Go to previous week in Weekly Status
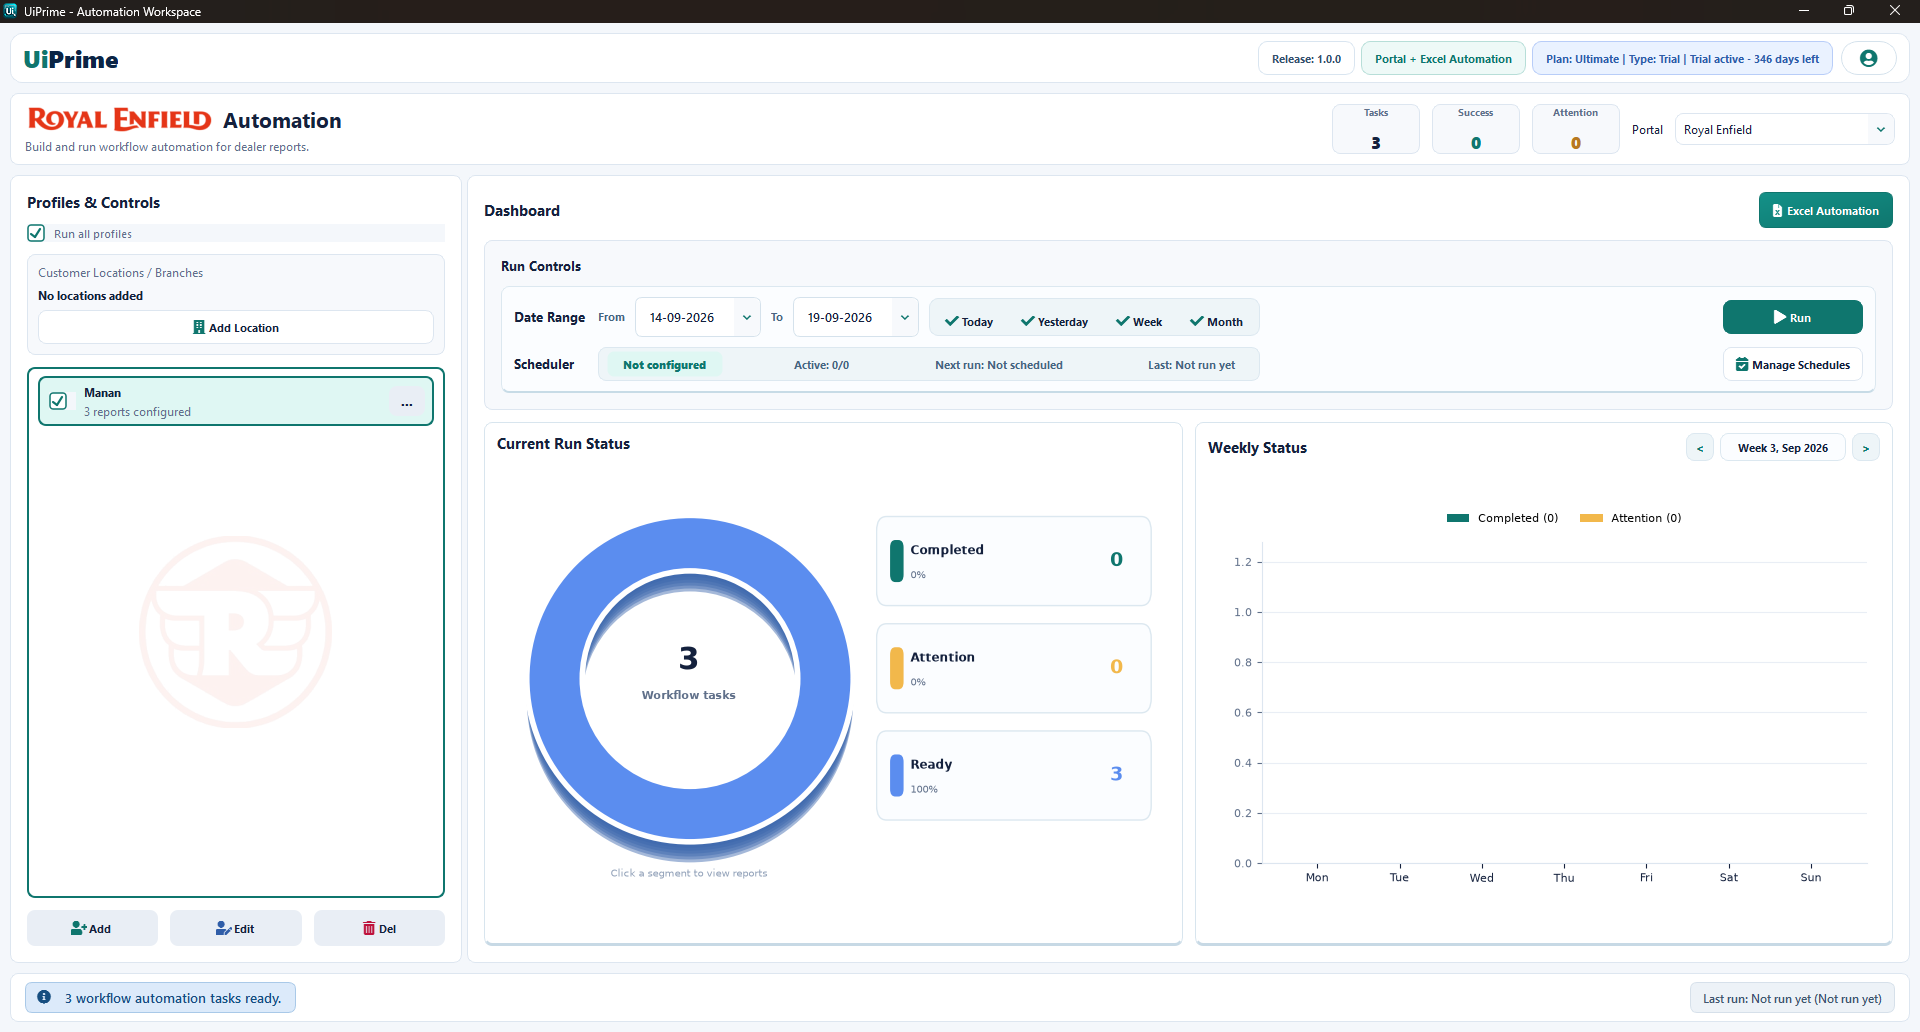The height and width of the screenshot is (1032, 1920). tap(1700, 448)
